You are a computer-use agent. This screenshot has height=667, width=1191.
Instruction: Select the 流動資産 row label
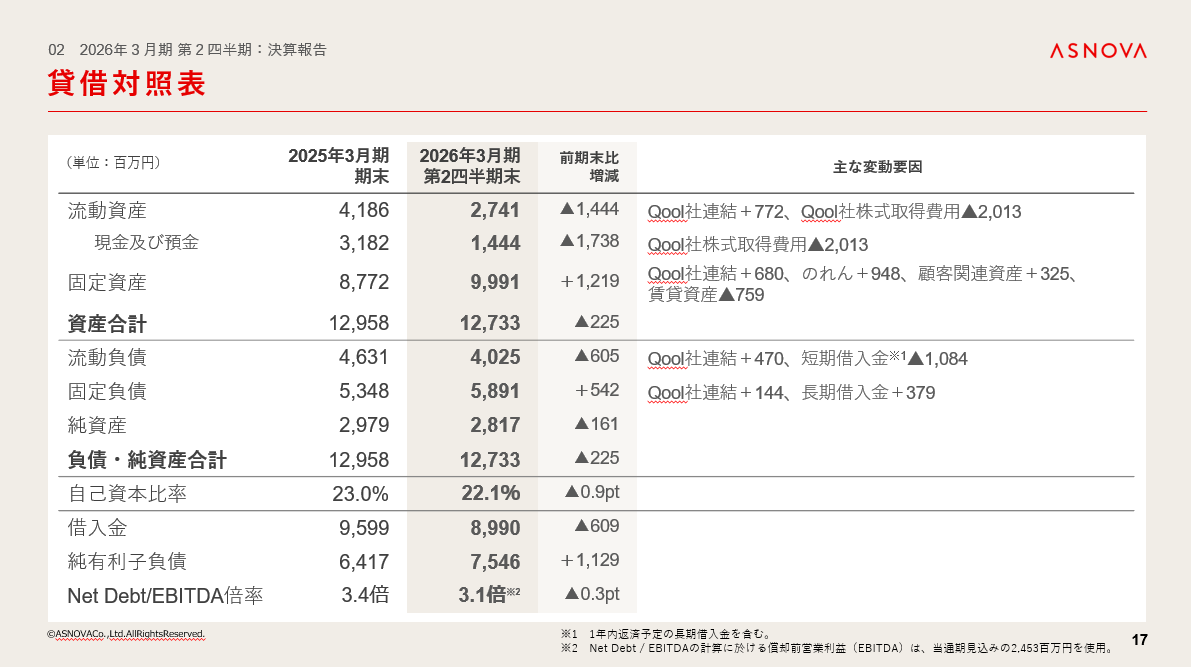coord(107,211)
